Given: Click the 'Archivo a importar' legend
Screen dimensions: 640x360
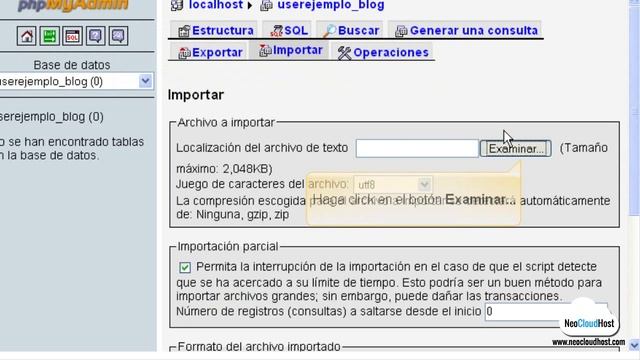Looking at the screenshot, I should (x=226, y=122).
